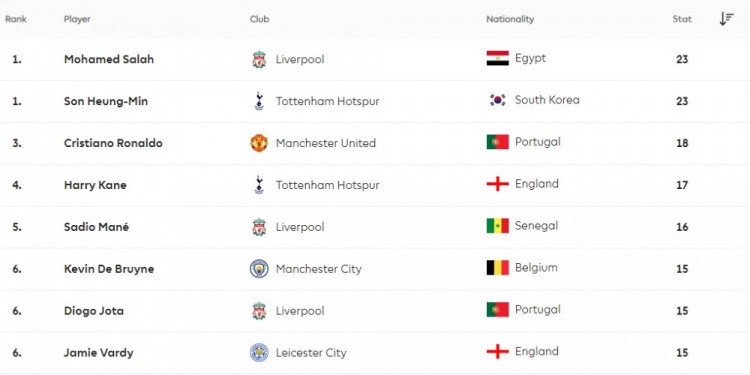This screenshot has height=375, width=750.
Task: Click the Nationality column header
Action: point(510,19)
